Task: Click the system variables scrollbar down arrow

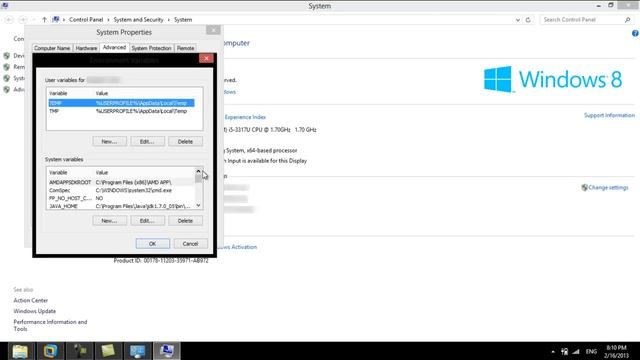Action: coord(198,206)
